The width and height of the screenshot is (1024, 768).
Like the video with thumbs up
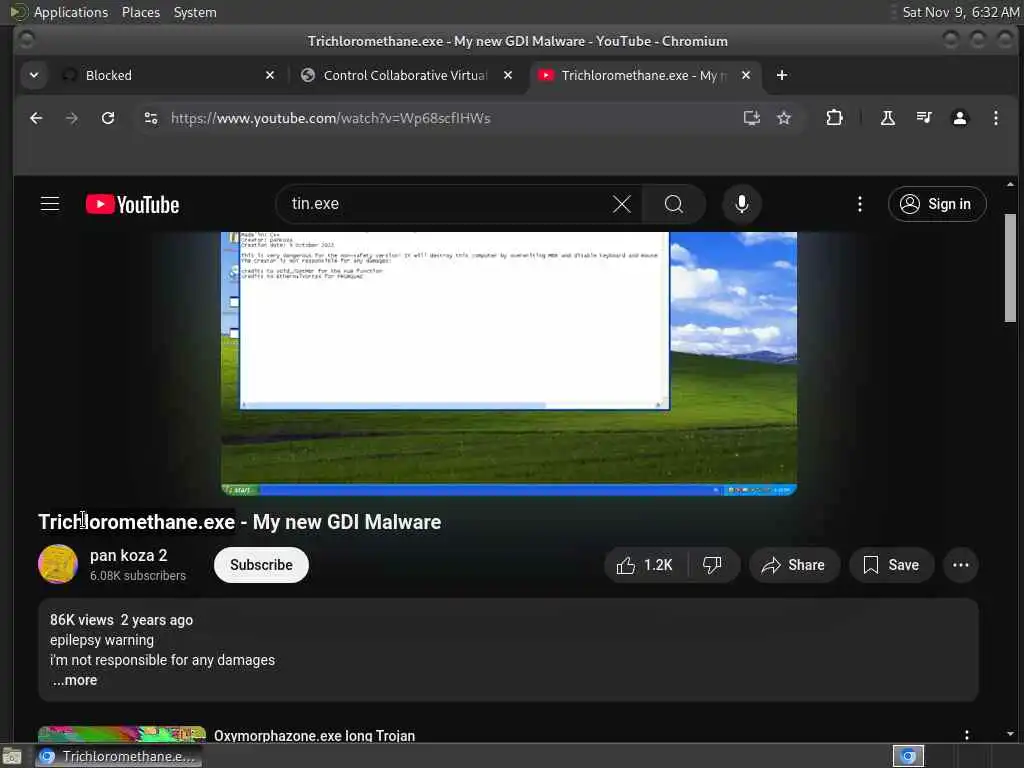tap(644, 565)
